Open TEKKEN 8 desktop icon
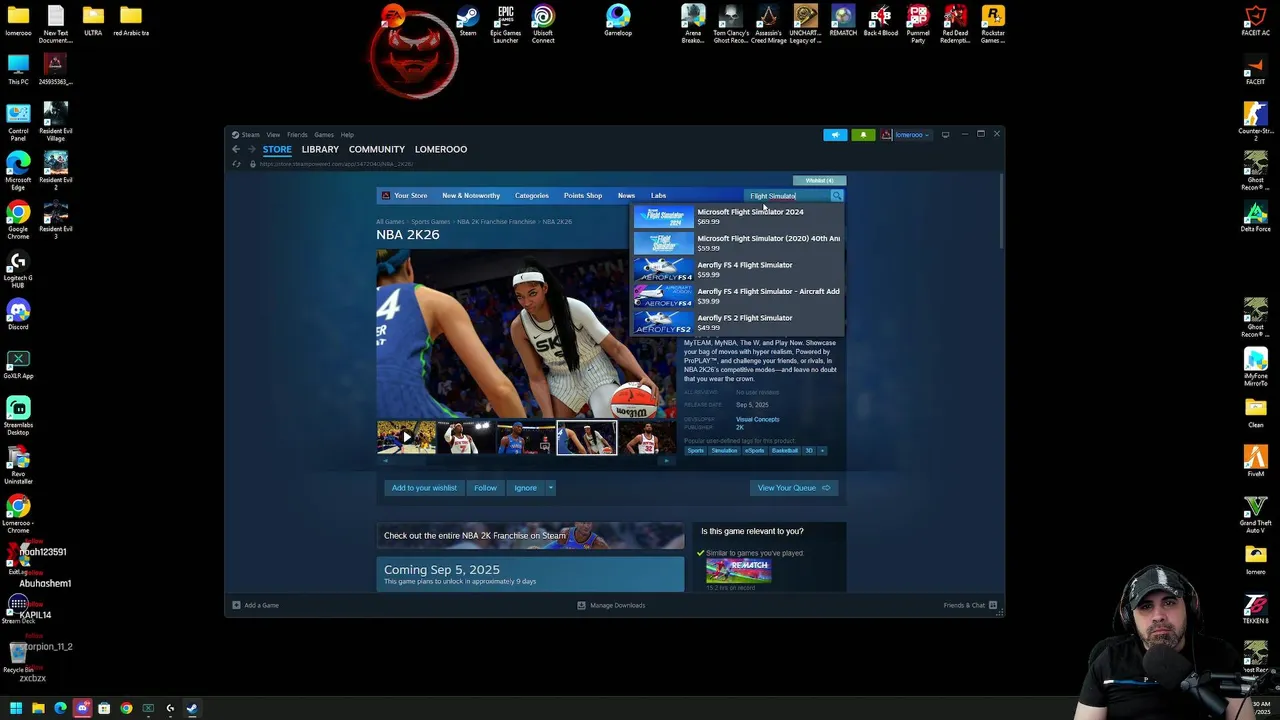The image size is (1280, 720). (1256, 608)
